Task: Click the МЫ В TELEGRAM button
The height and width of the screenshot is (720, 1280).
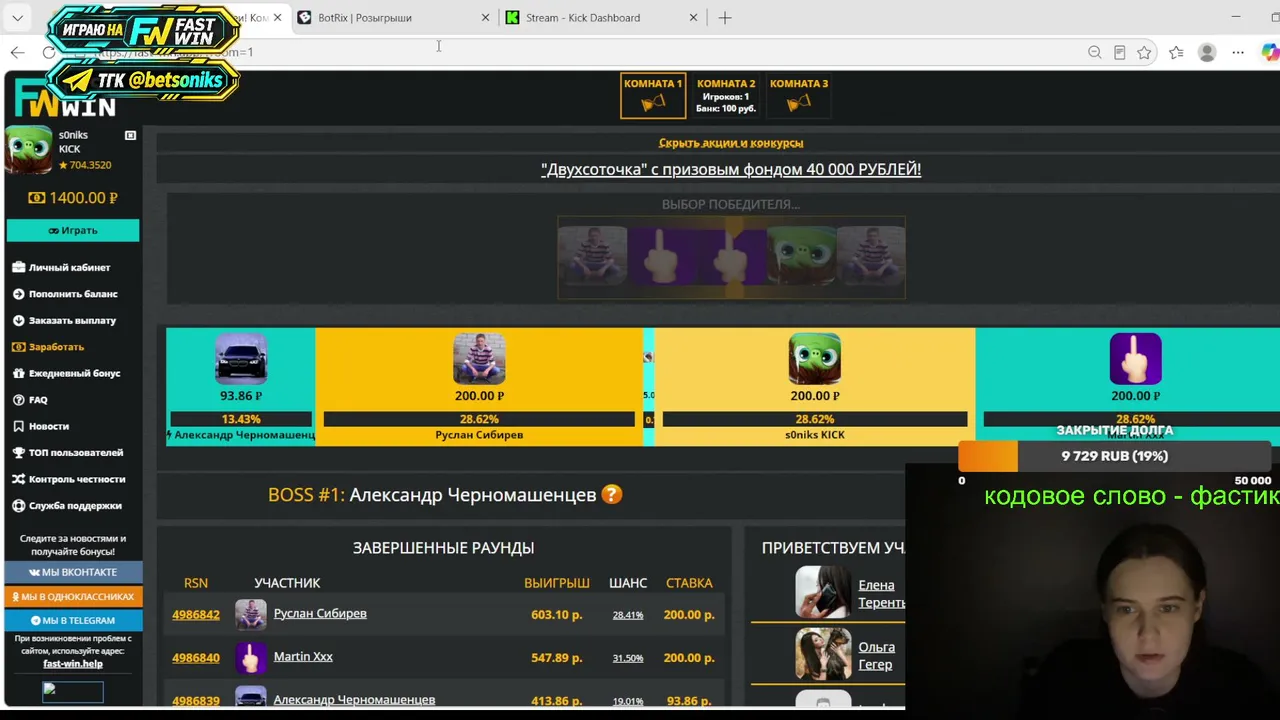Action: [73, 620]
